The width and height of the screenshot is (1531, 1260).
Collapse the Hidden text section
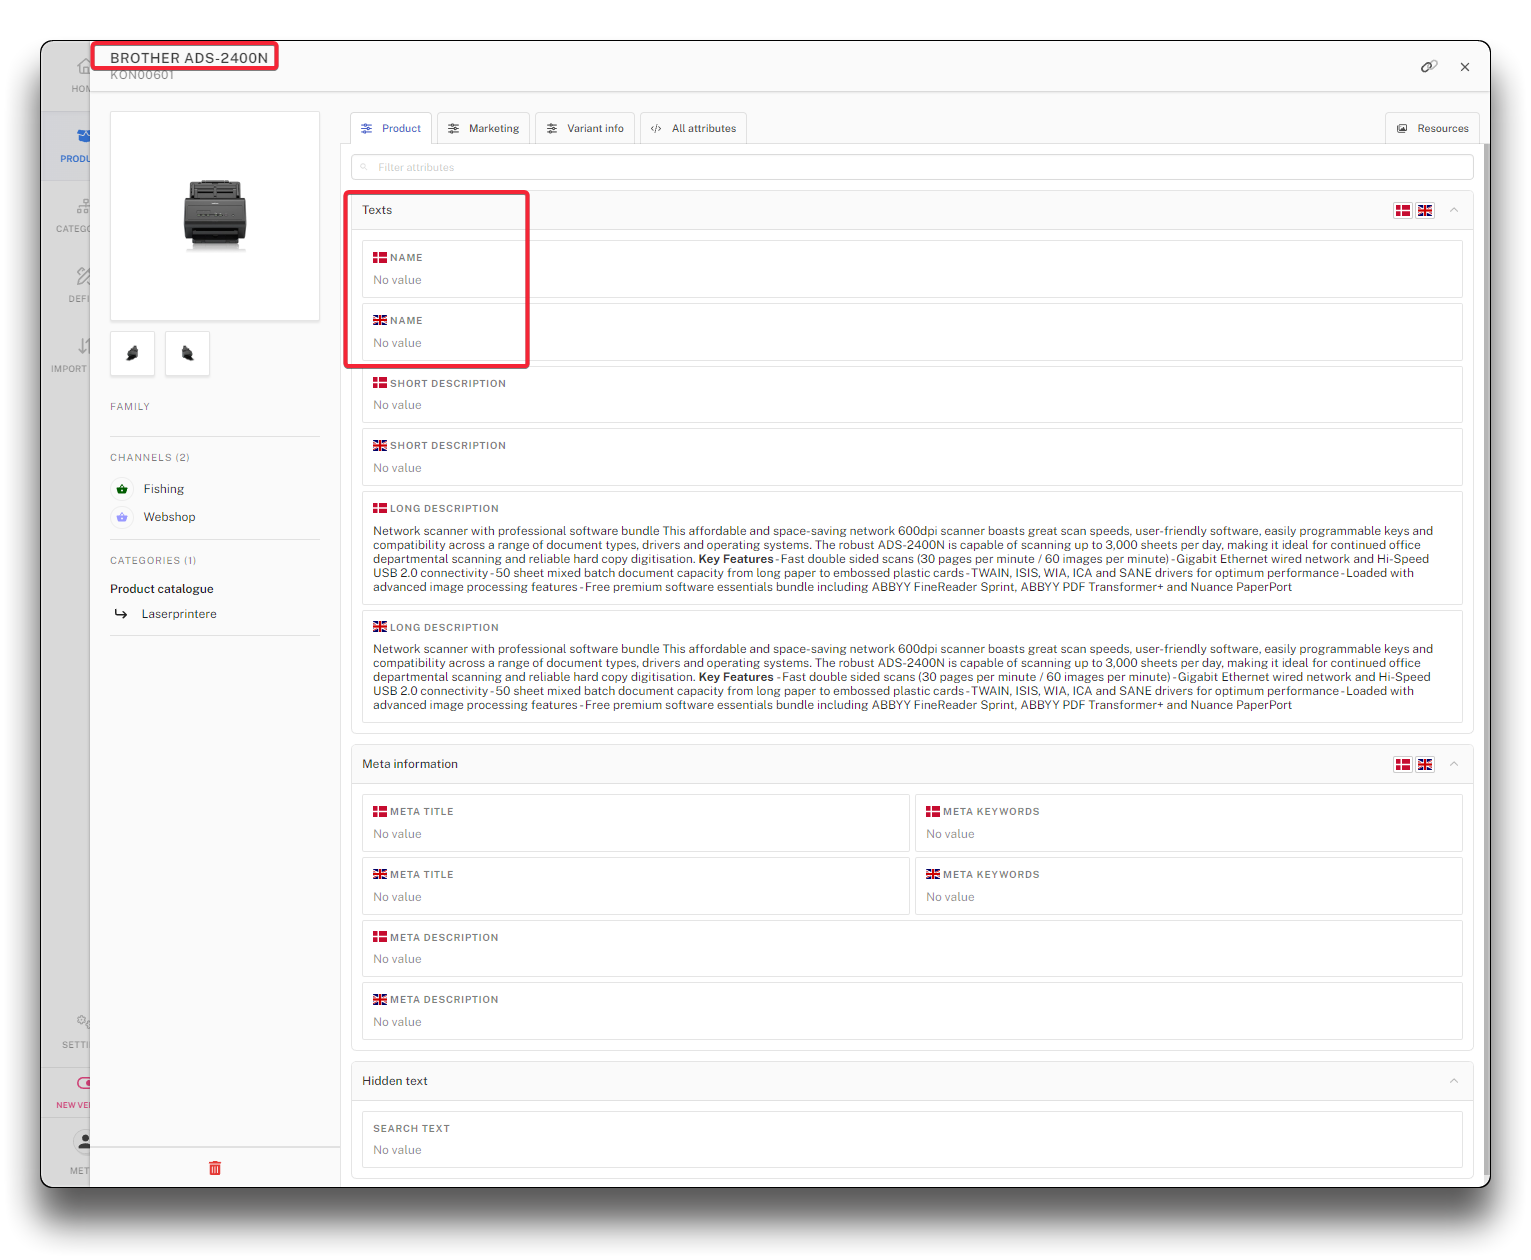[x=1454, y=1081]
